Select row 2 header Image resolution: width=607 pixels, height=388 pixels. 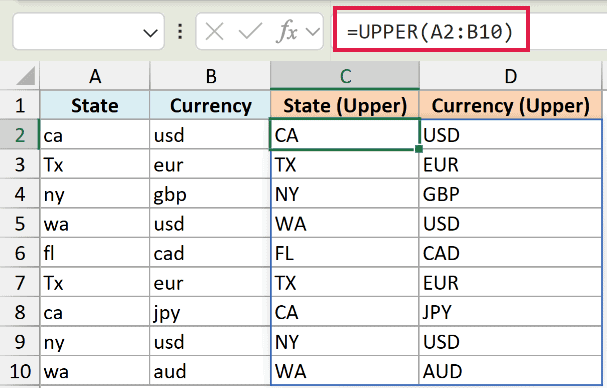pyautogui.click(x=20, y=135)
